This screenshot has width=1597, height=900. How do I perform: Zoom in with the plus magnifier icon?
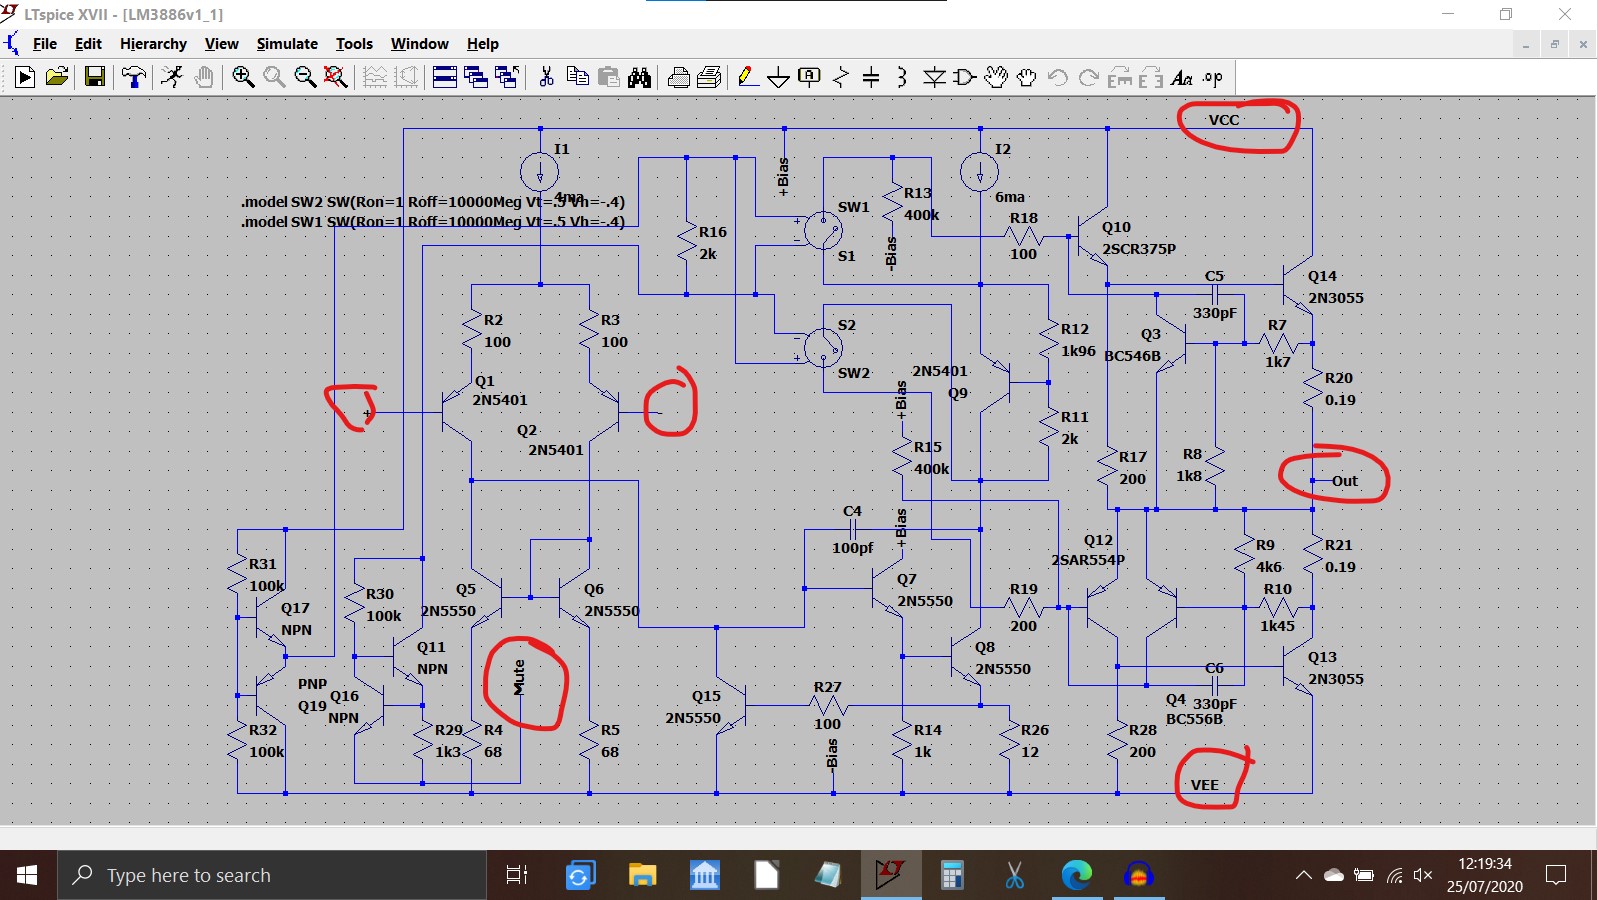click(243, 77)
